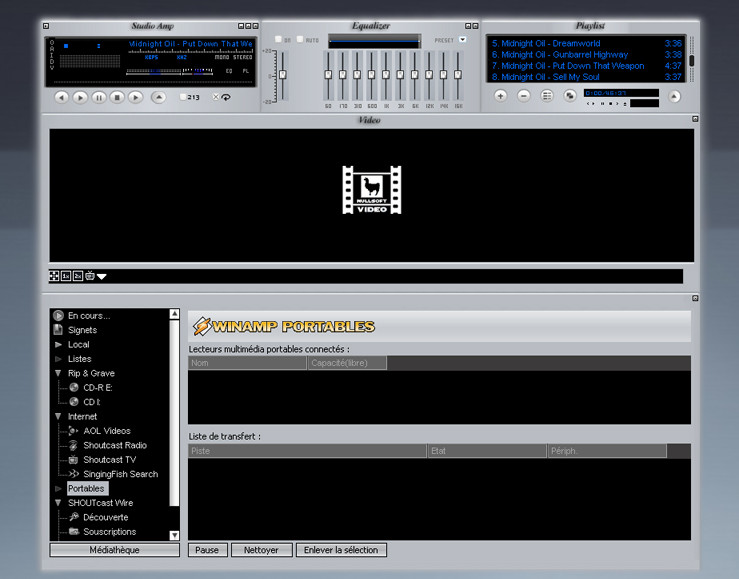The image size is (739, 579).
Task: Toggle the shuffle checkbox next to 213
Action: click(183, 97)
